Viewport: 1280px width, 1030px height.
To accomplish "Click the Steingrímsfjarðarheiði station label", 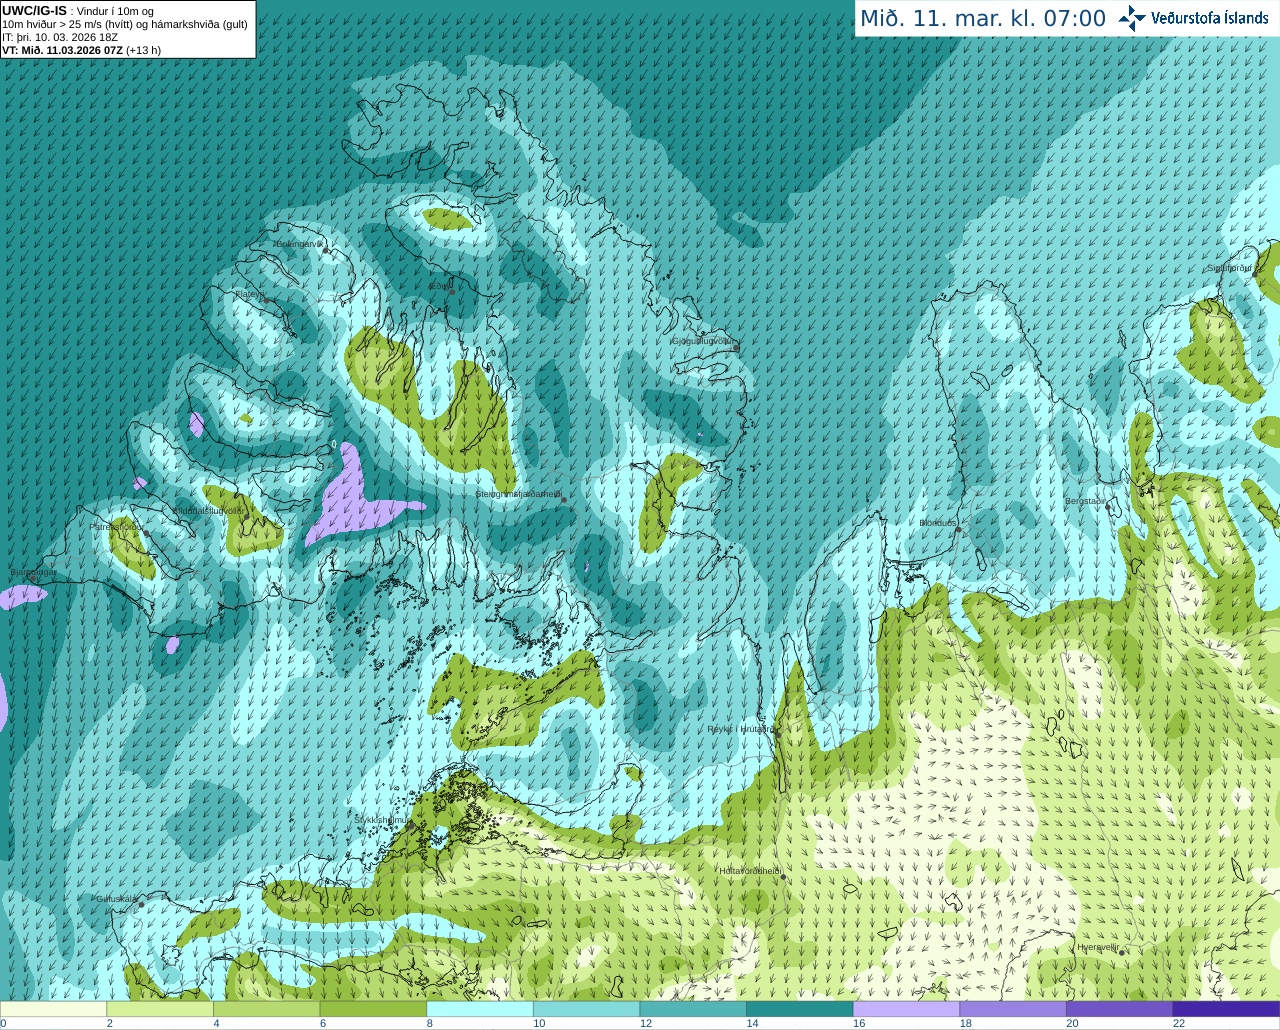I will (518, 494).
